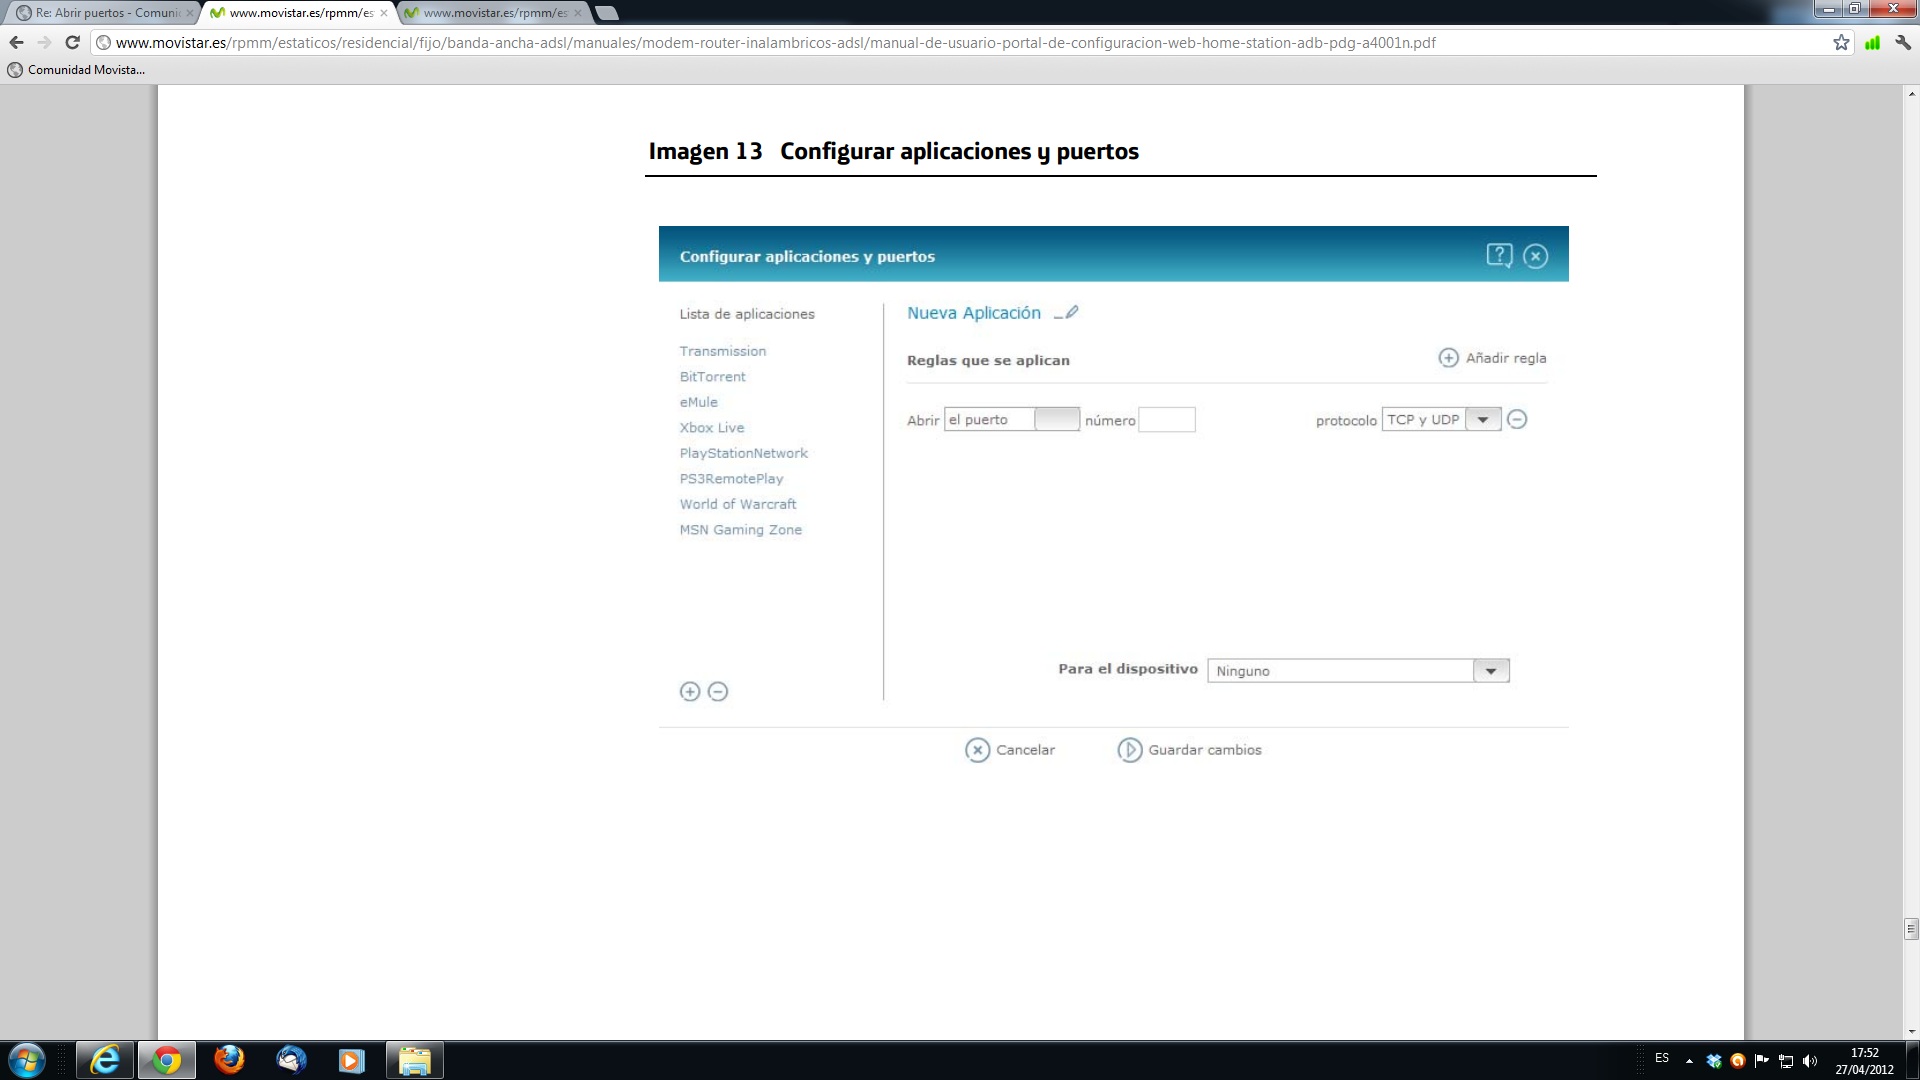Click the Guardar cambios arrow icon
Viewport: 1920px width, 1080px height.
pos(1129,750)
